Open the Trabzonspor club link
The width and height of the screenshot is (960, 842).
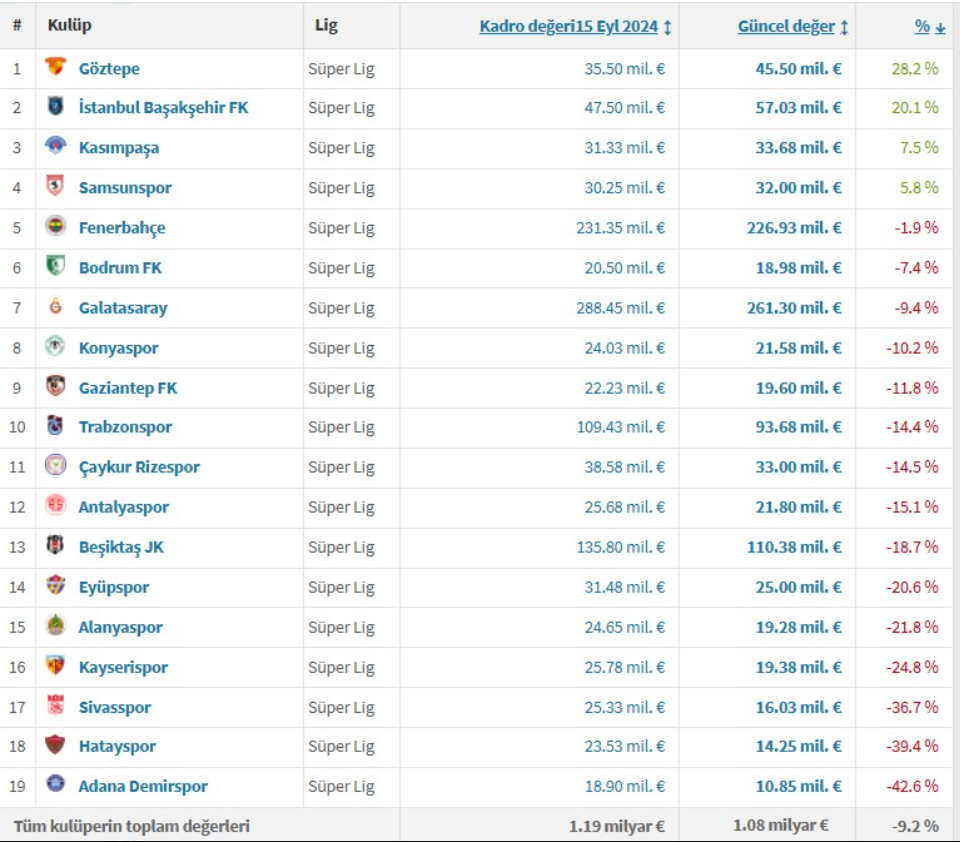(126, 427)
